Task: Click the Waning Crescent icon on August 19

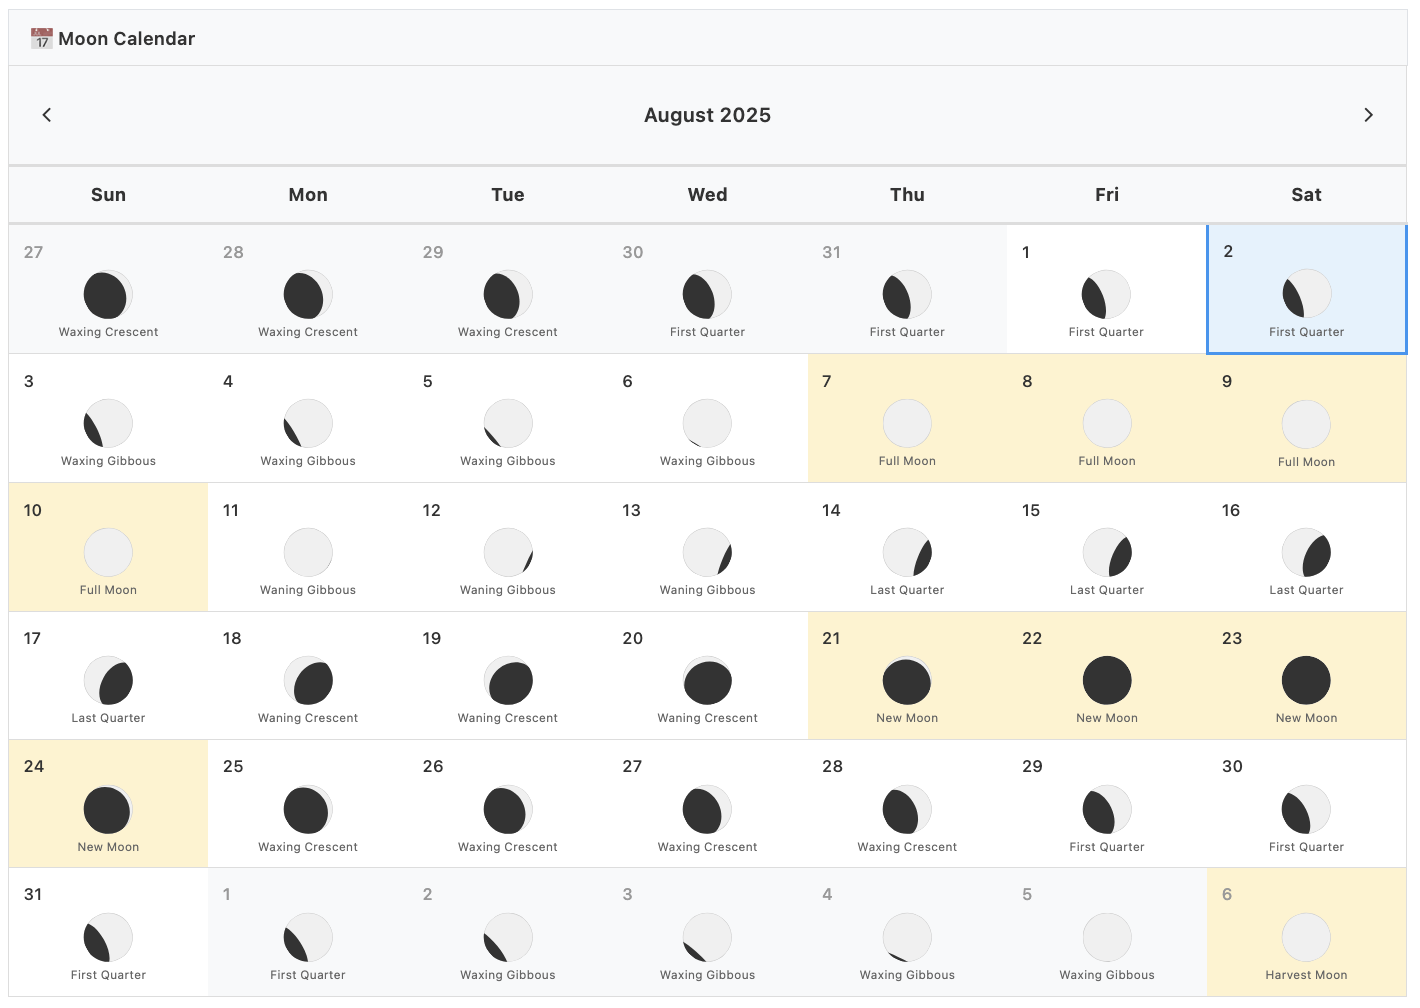Action: pyautogui.click(x=507, y=680)
